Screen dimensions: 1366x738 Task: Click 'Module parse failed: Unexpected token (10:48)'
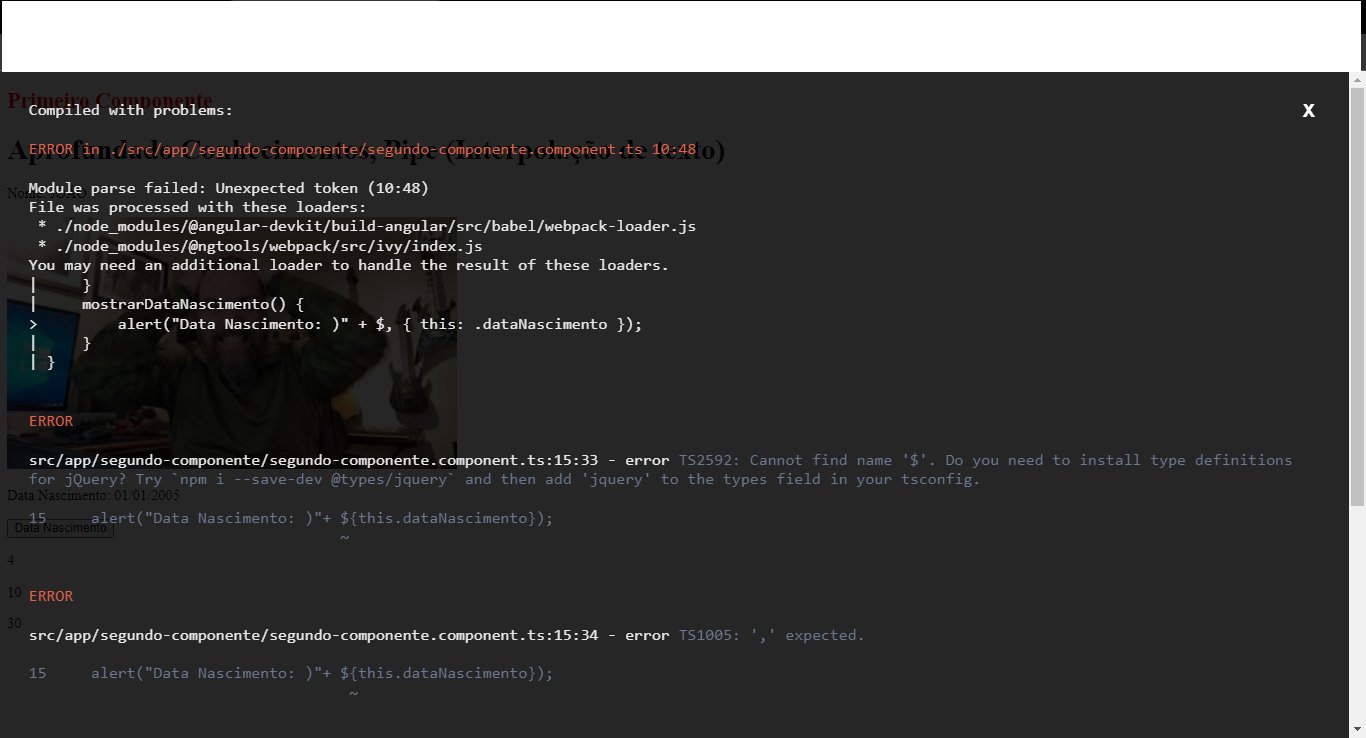228,188
